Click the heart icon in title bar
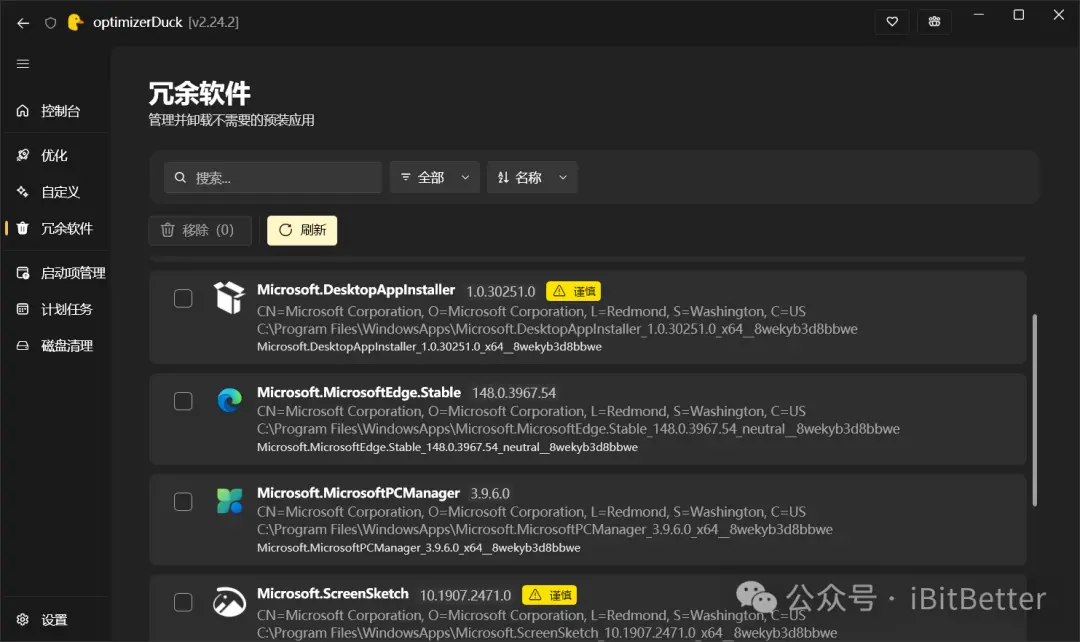1080x642 pixels. tap(892, 22)
